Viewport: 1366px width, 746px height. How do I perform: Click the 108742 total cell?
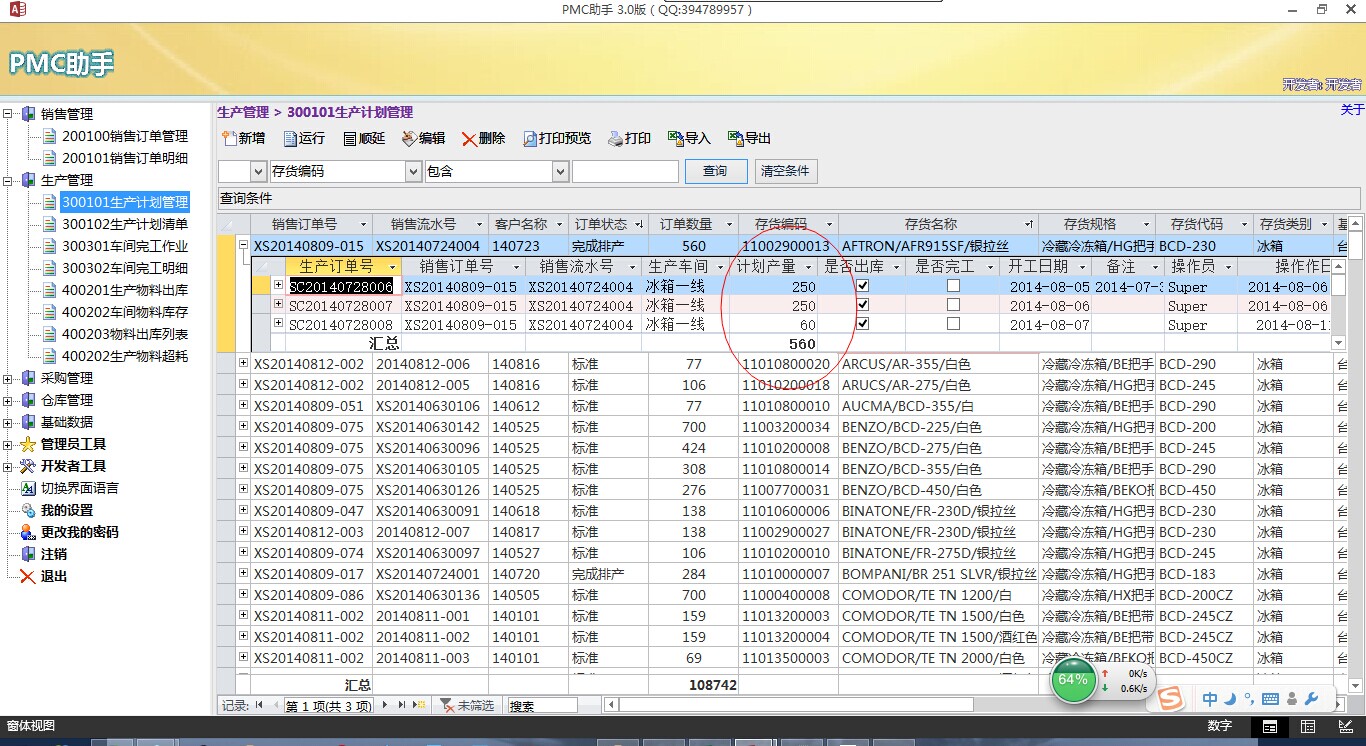(x=693, y=685)
